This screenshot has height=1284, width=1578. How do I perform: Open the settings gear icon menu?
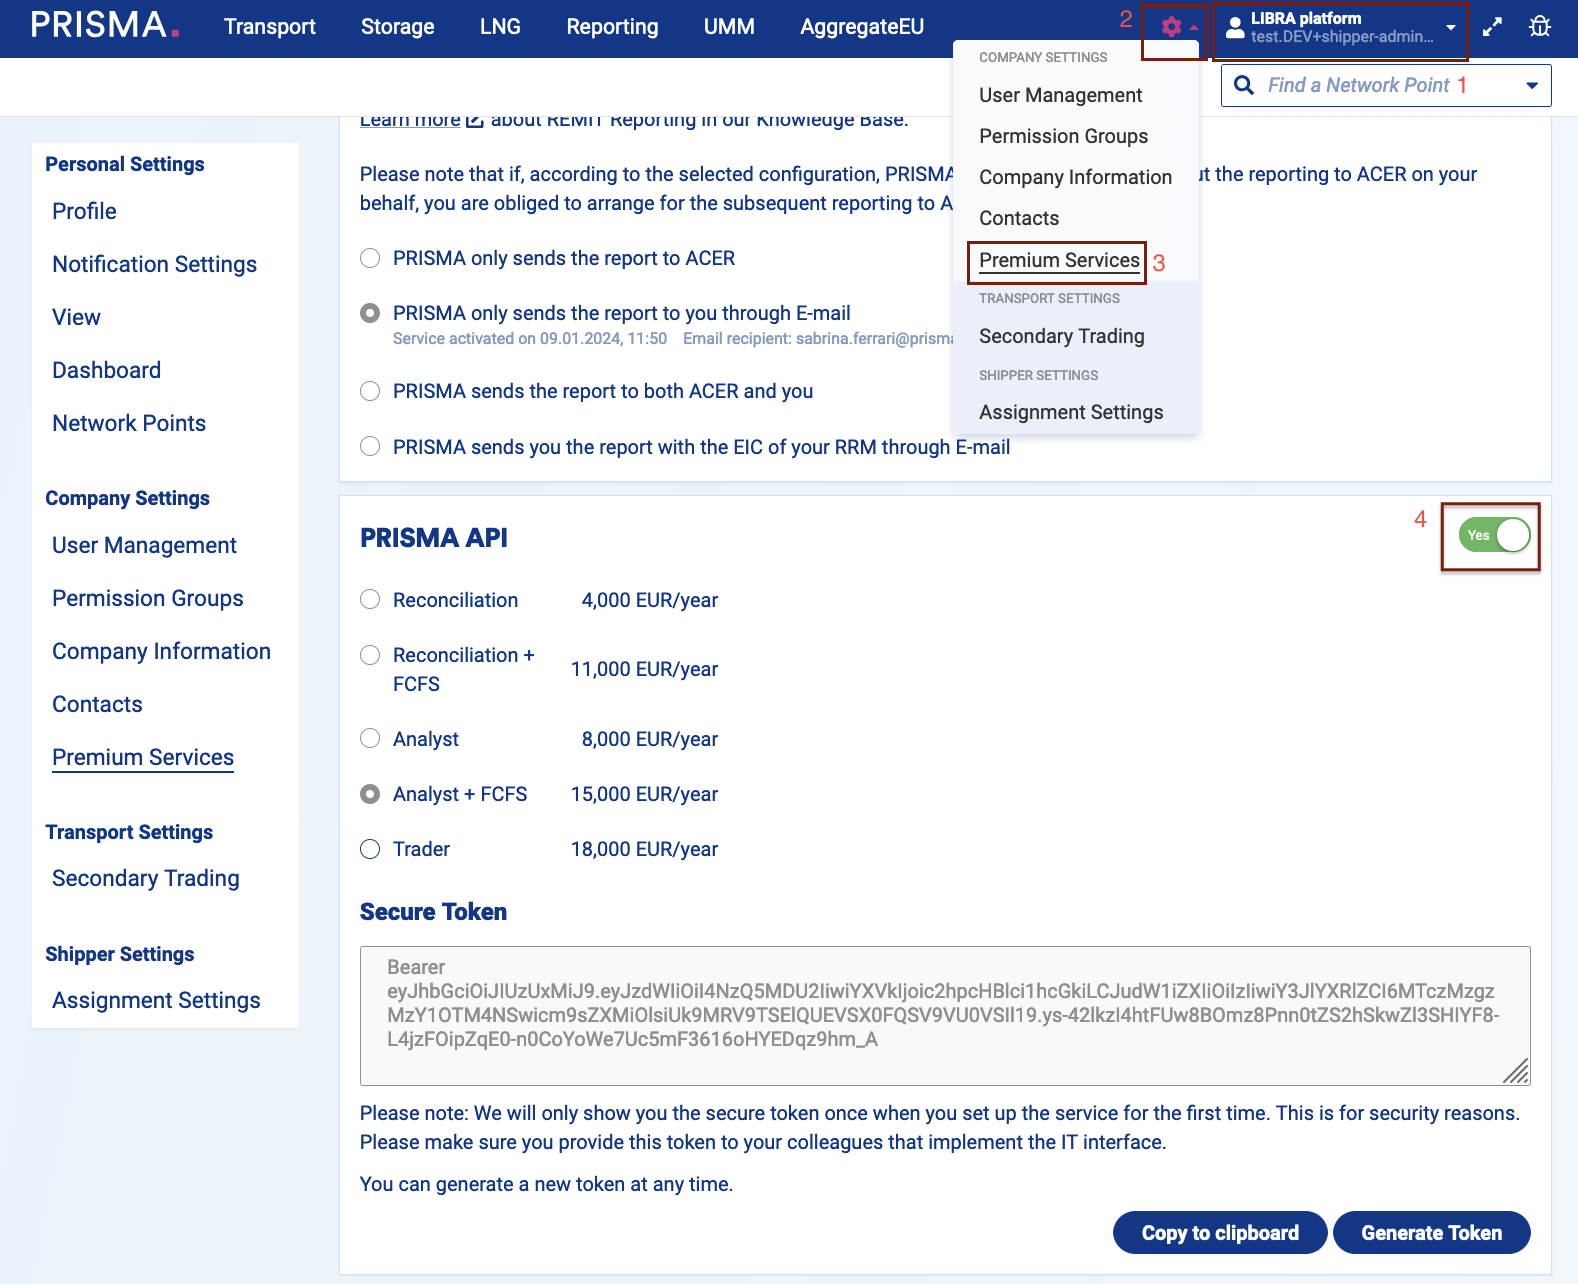(1172, 27)
